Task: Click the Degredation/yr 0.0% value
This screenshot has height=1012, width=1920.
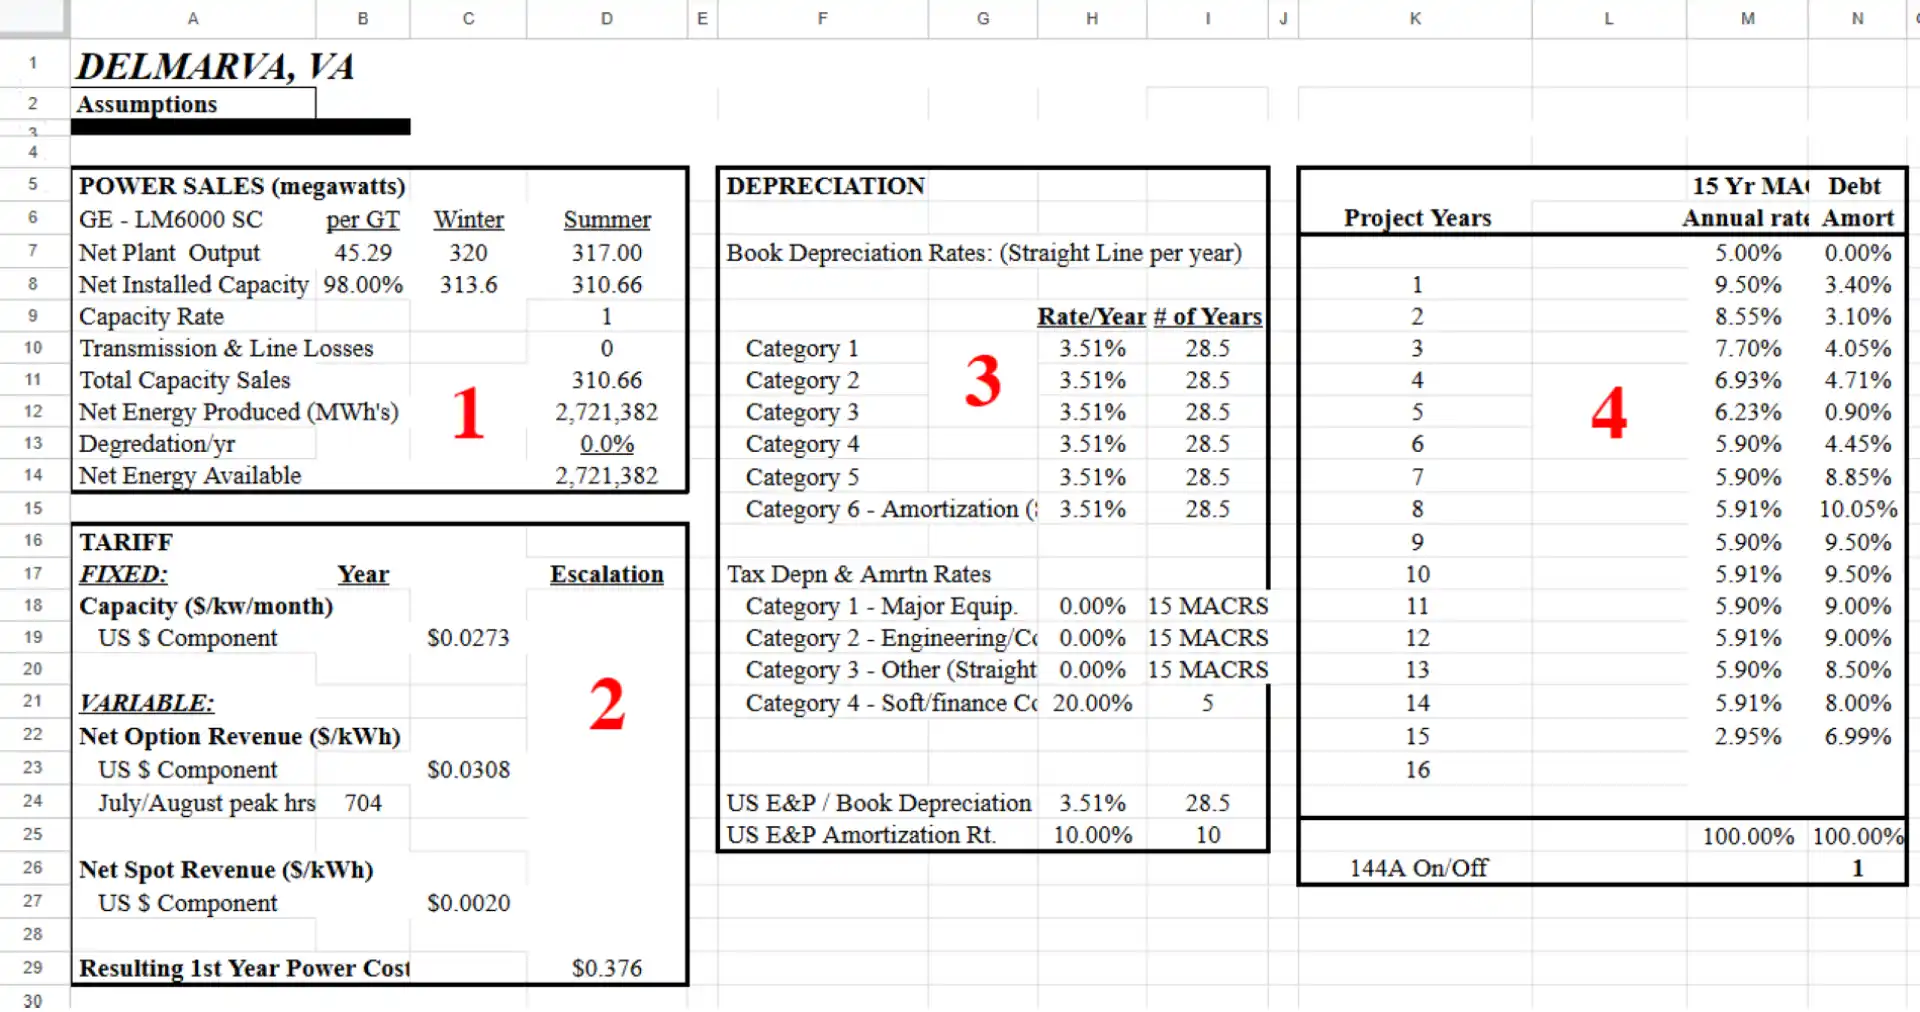Action: 606,444
